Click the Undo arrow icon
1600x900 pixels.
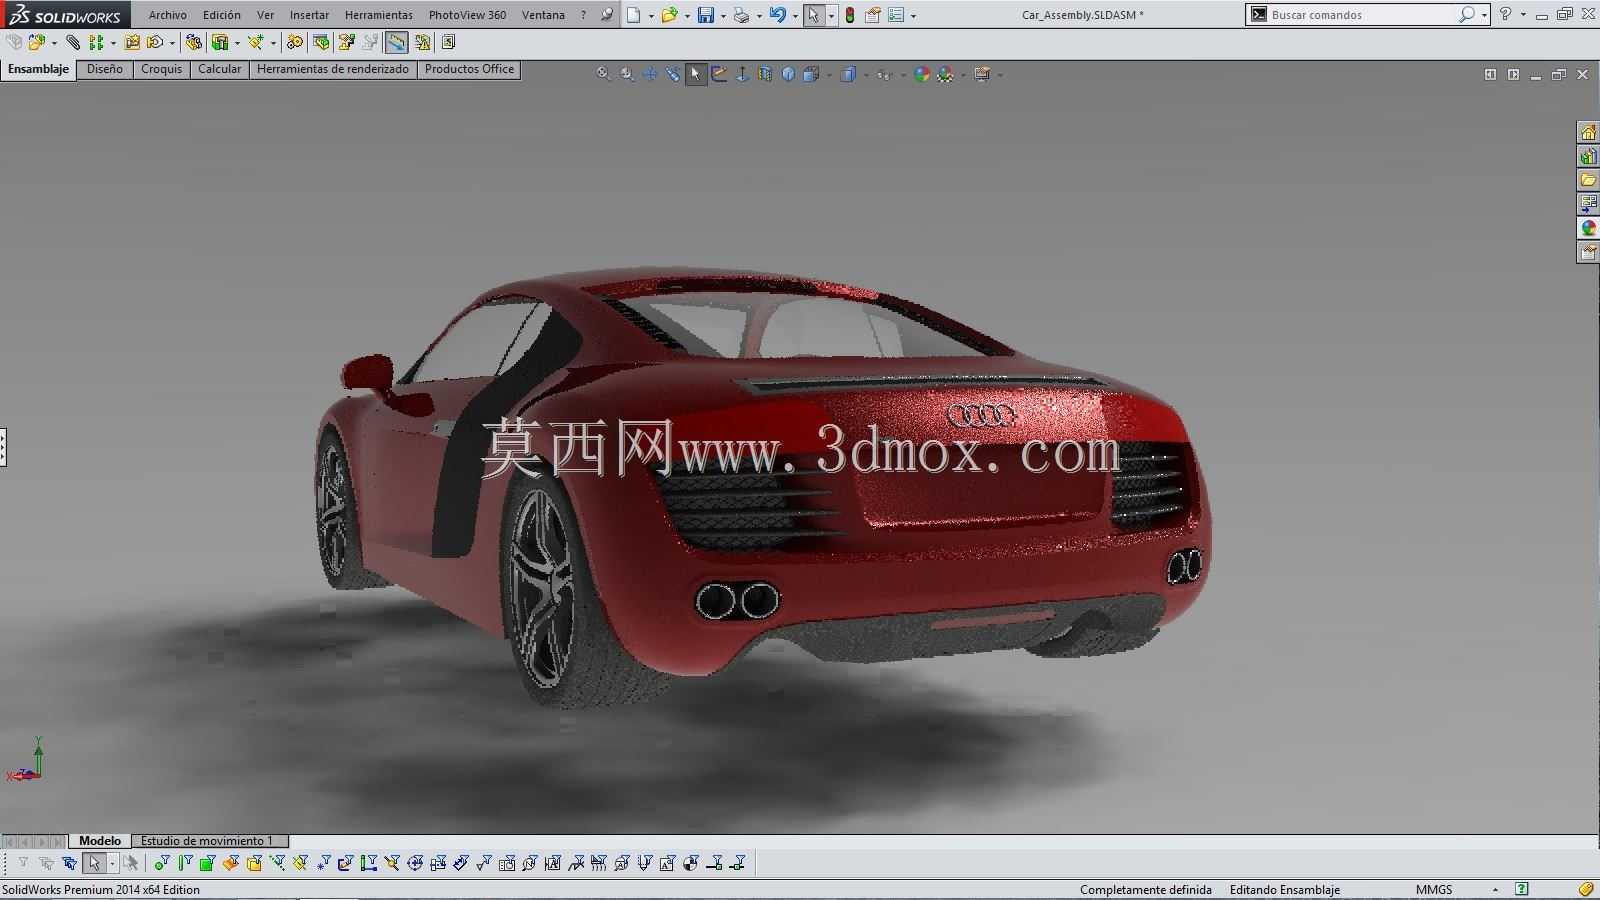(x=777, y=15)
